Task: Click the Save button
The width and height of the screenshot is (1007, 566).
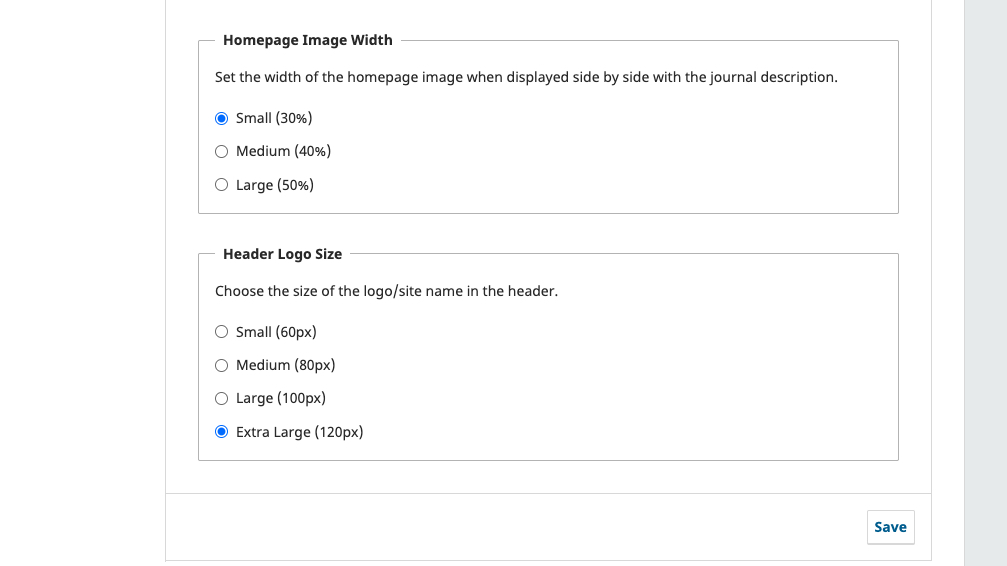Action: (x=890, y=527)
